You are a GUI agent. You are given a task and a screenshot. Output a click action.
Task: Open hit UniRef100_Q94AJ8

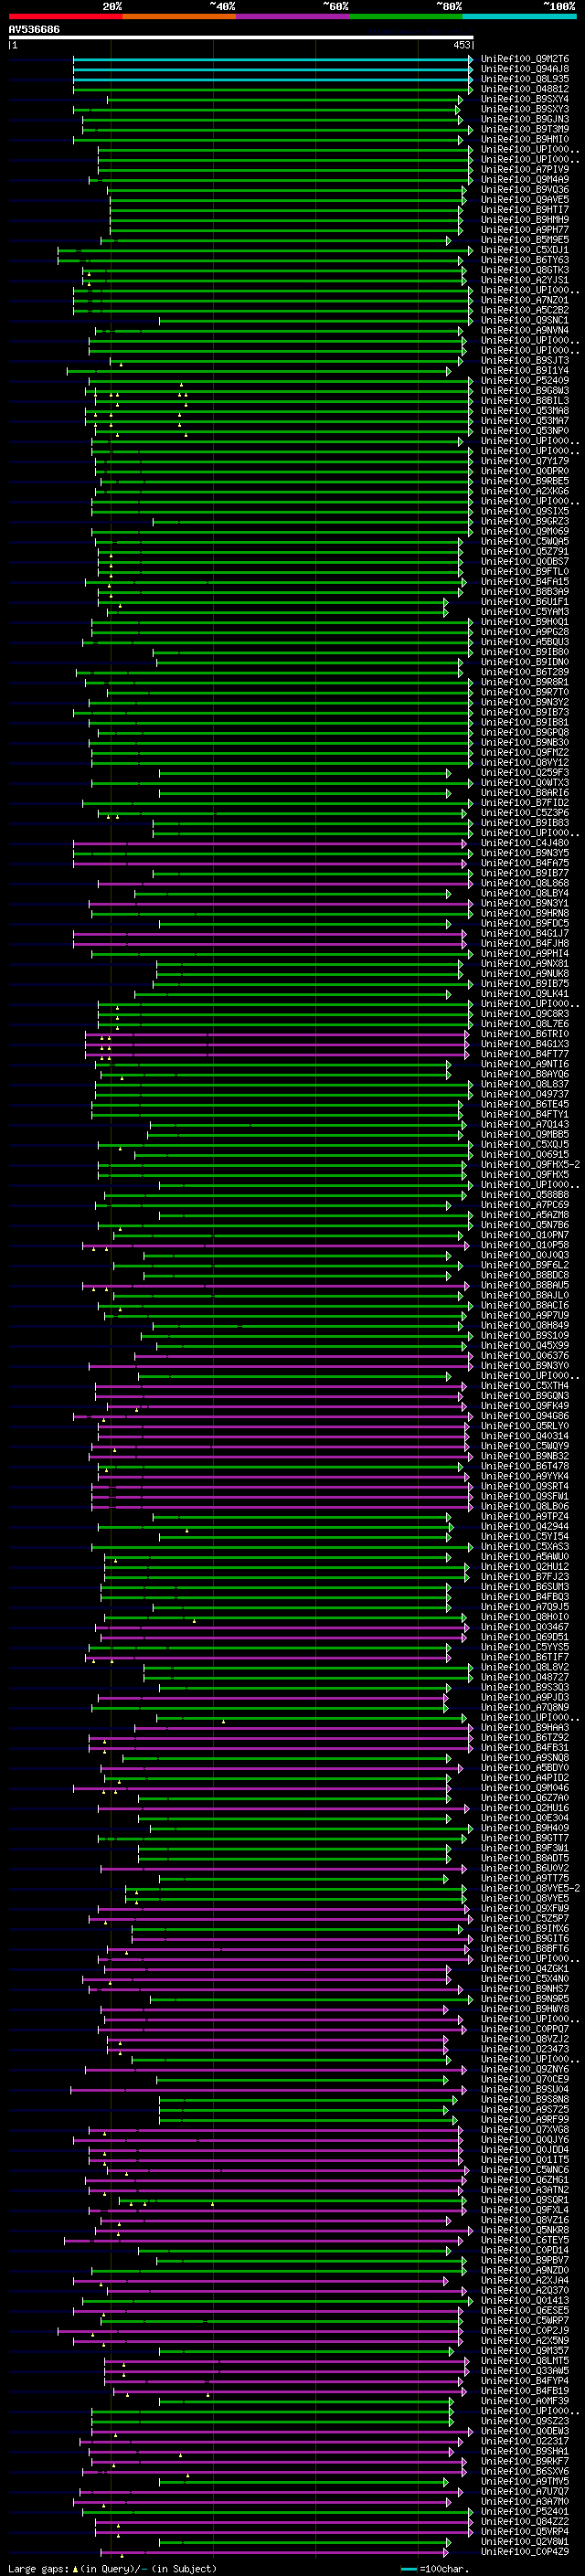tap(525, 69)
